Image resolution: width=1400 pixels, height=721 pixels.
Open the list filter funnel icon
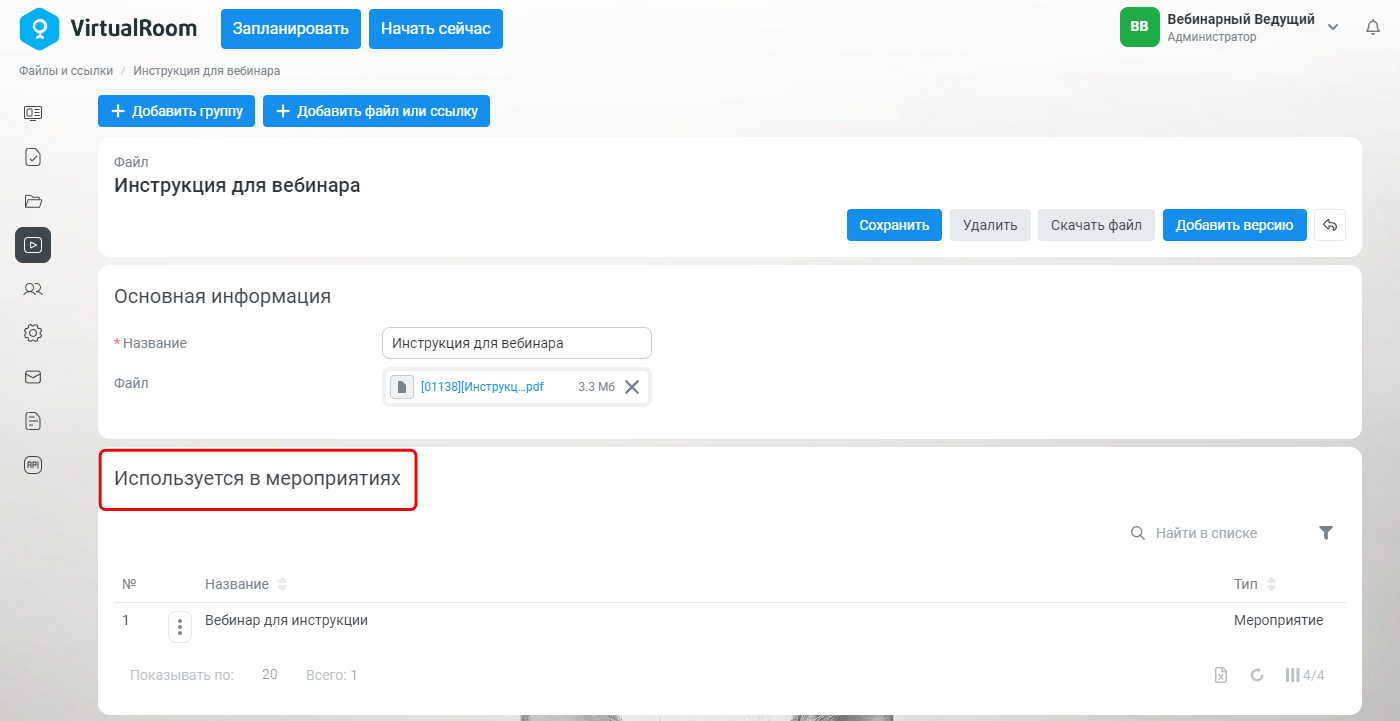click(x=1326, y=533)
